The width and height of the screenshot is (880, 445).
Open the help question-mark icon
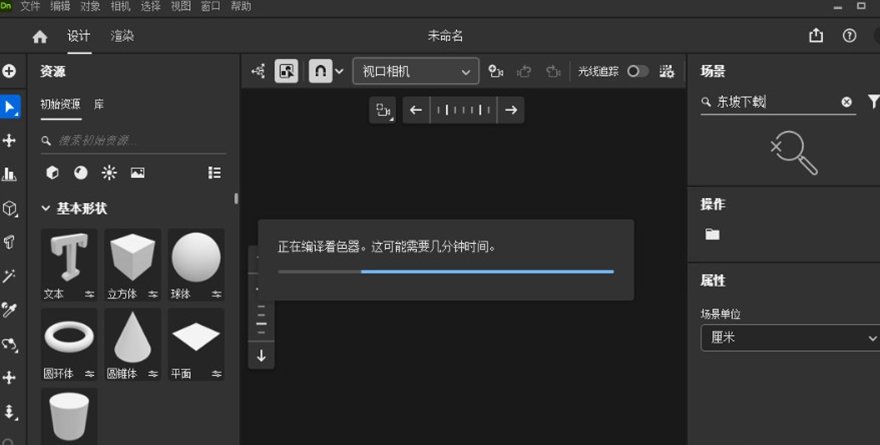[849, 36]
